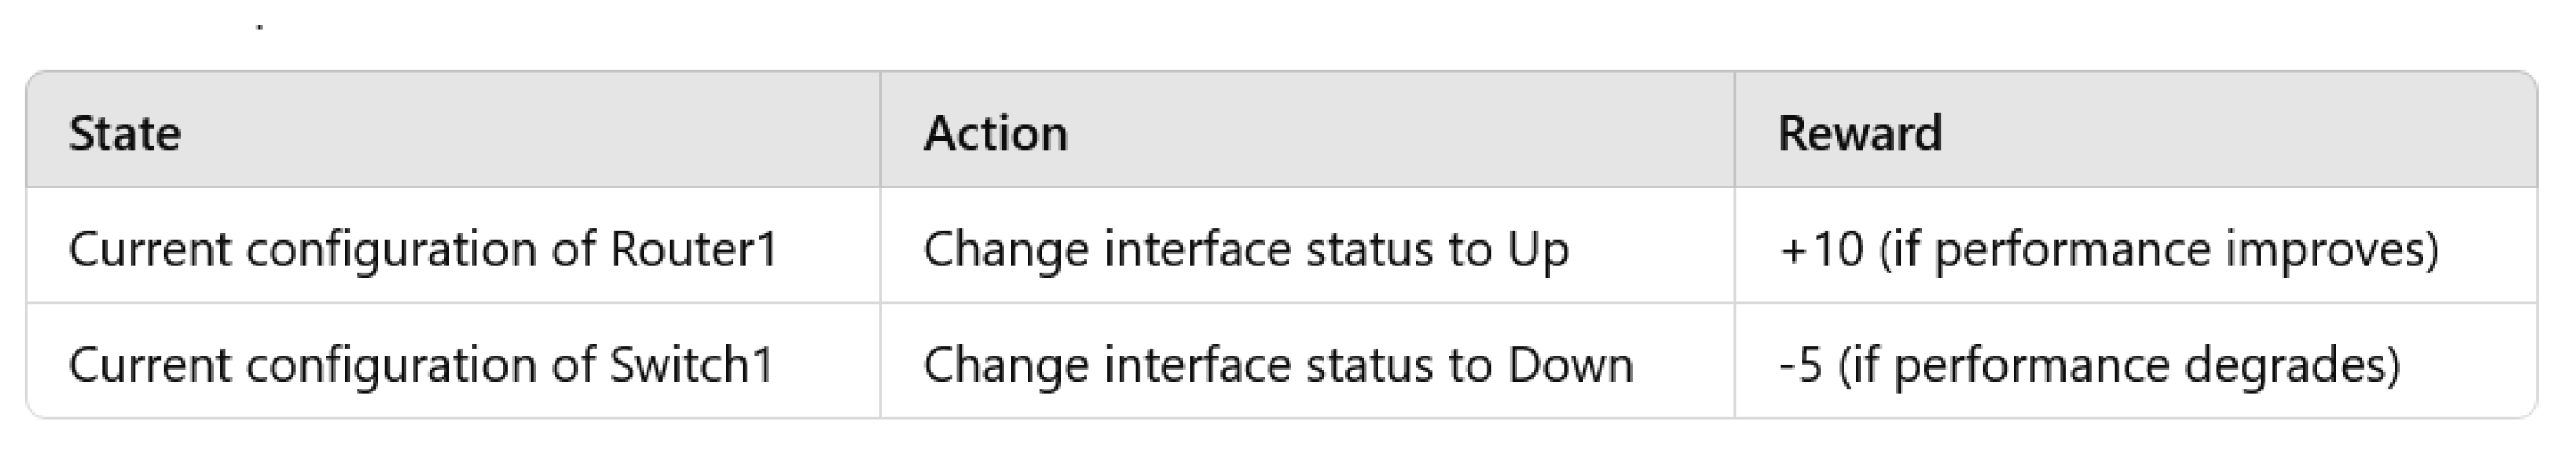Click 'configuration' in the Router1 row
The image size is (2576, 452).
click(x=390, y=249)
